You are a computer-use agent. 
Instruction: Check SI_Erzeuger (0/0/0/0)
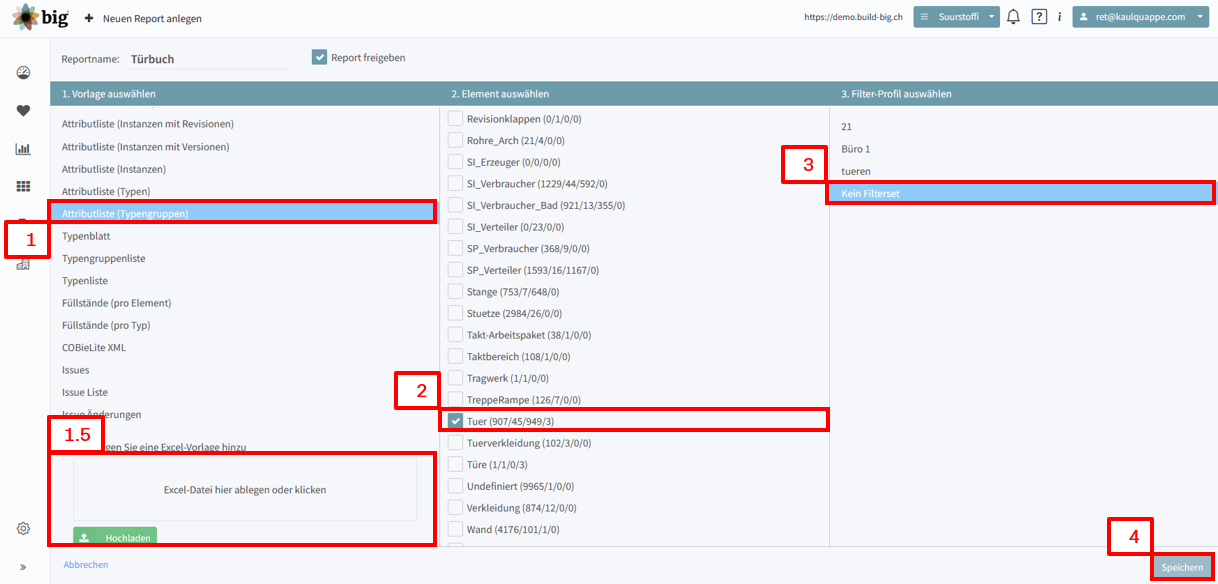(455, 162)
